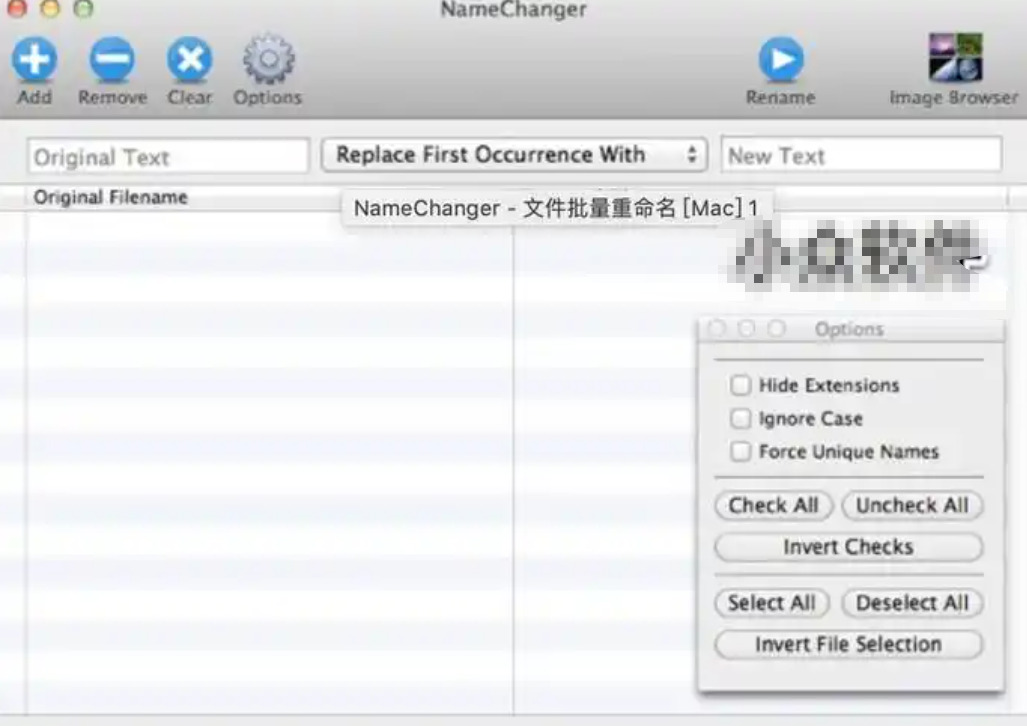Viewport: 1027px width, 726px height.
Task: Enable the Hide Extensions checkbox
Action: coord(740,385)
